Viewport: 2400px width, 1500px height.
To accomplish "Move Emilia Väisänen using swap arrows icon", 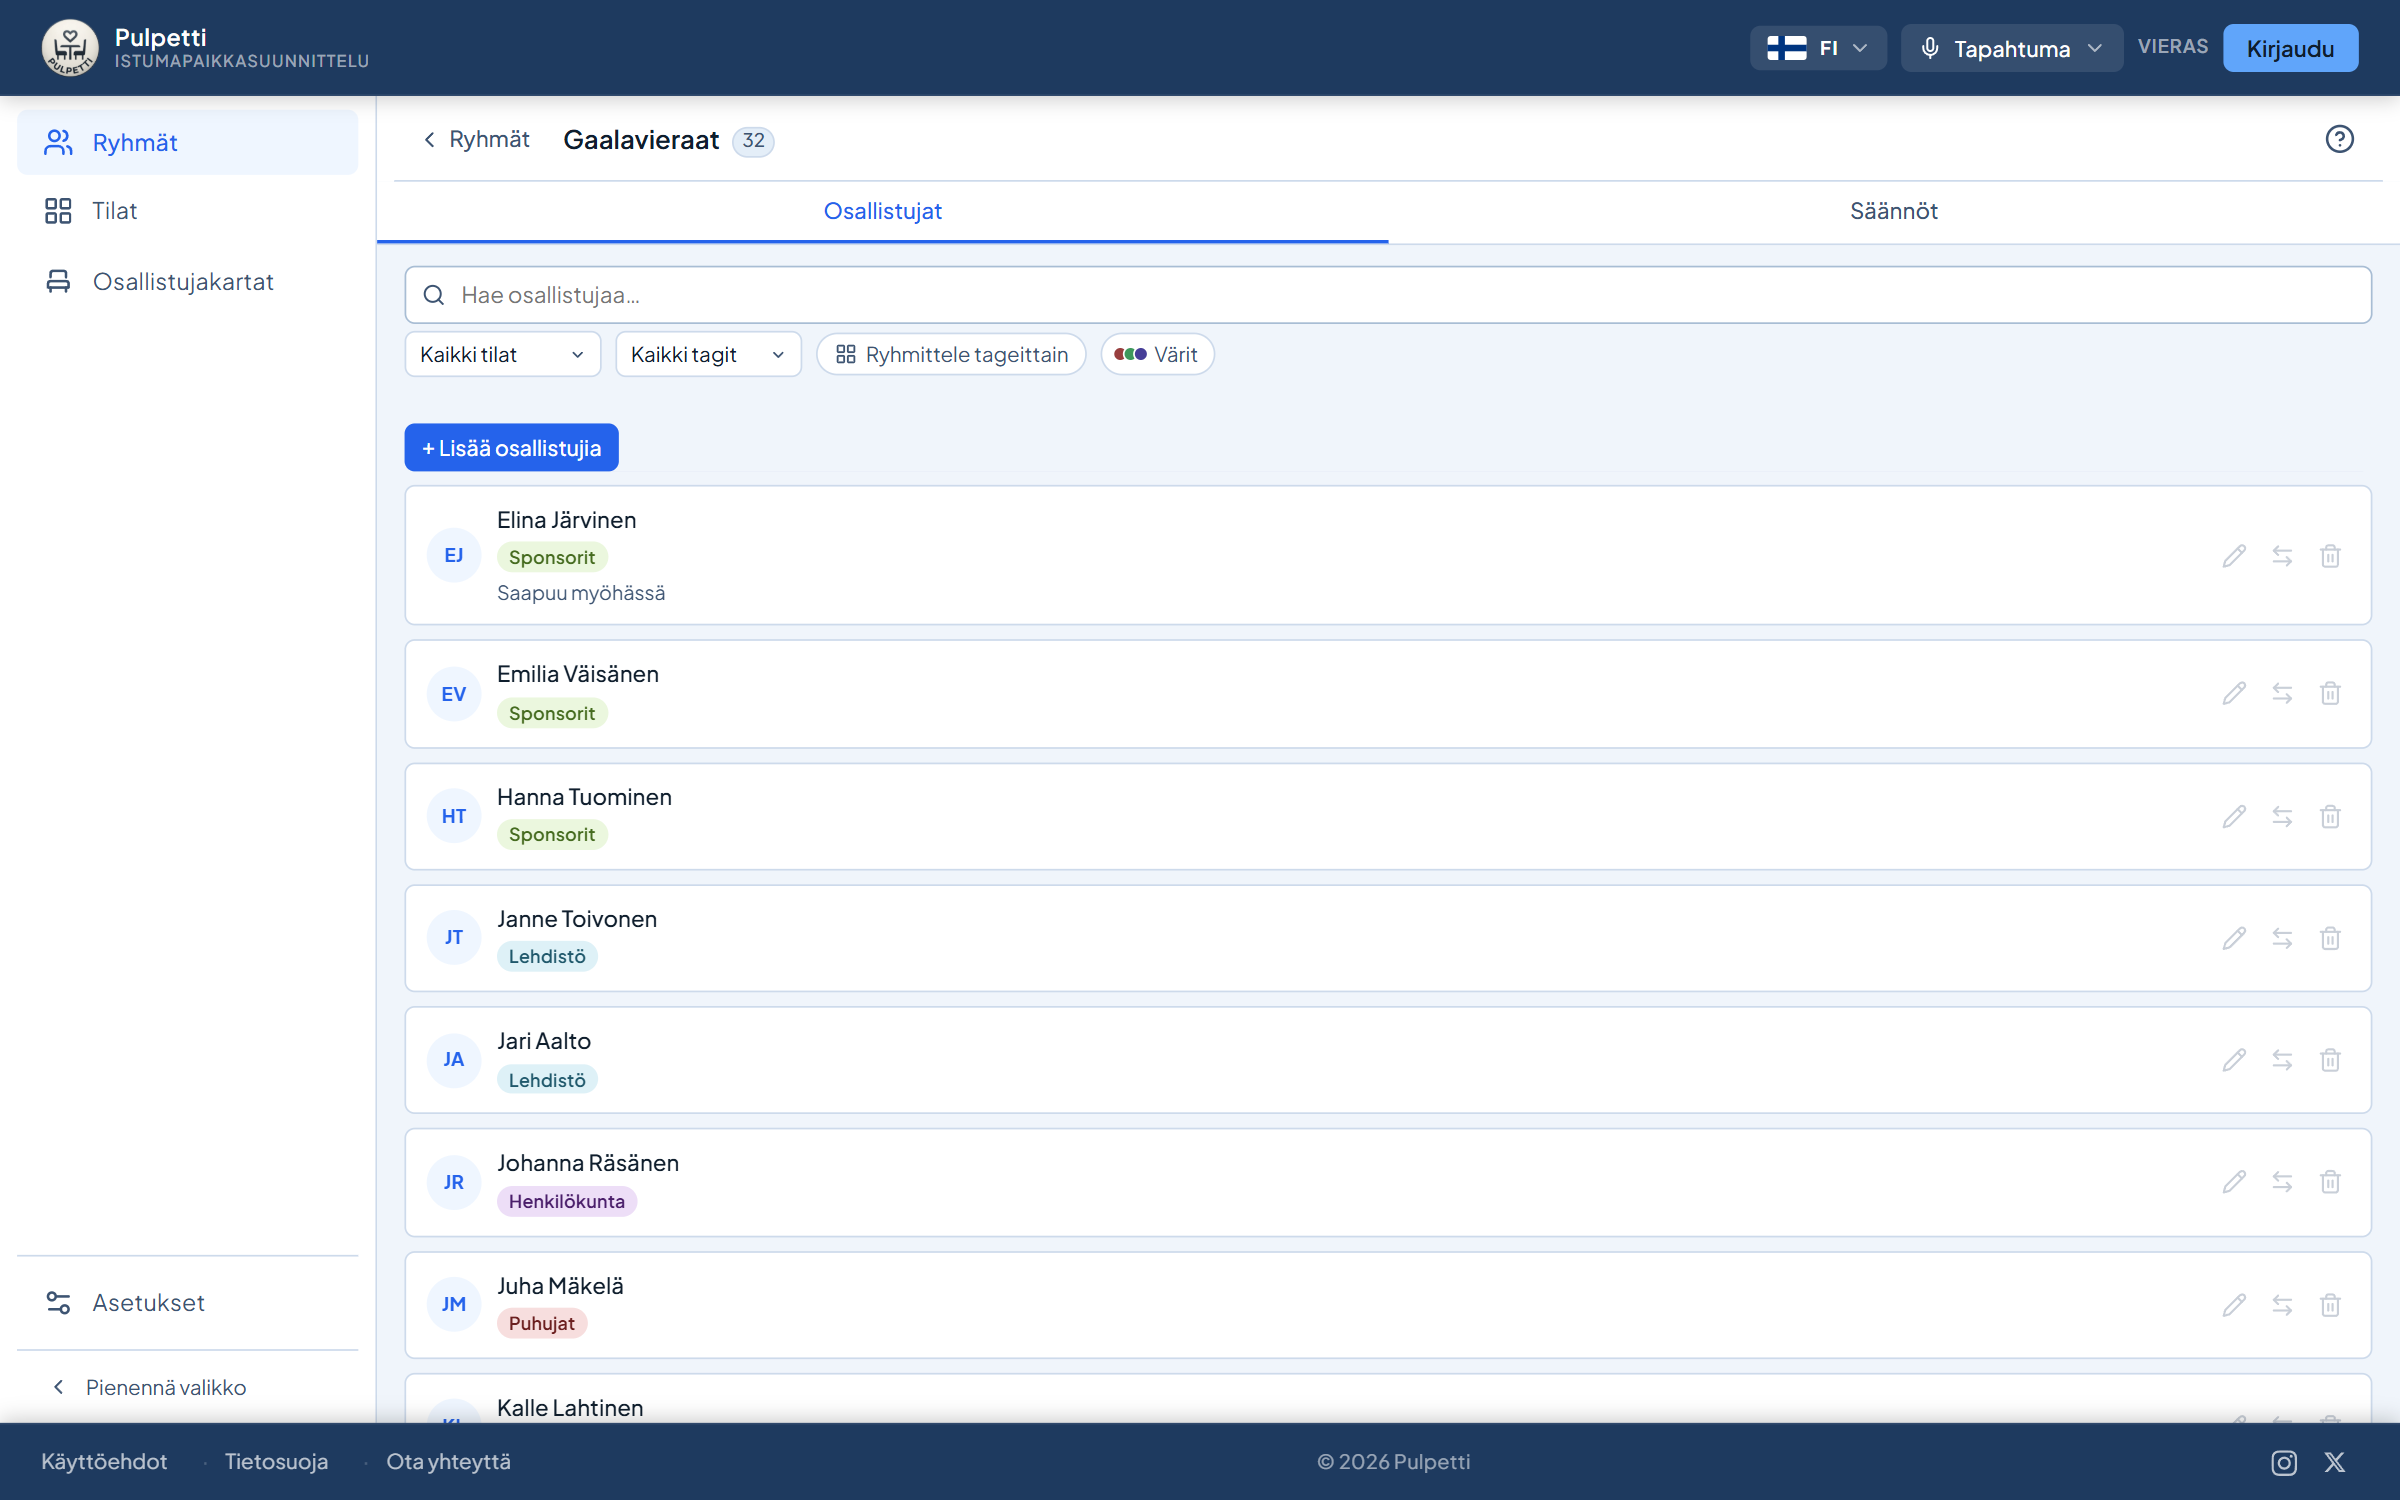I will click(2282, 694).
